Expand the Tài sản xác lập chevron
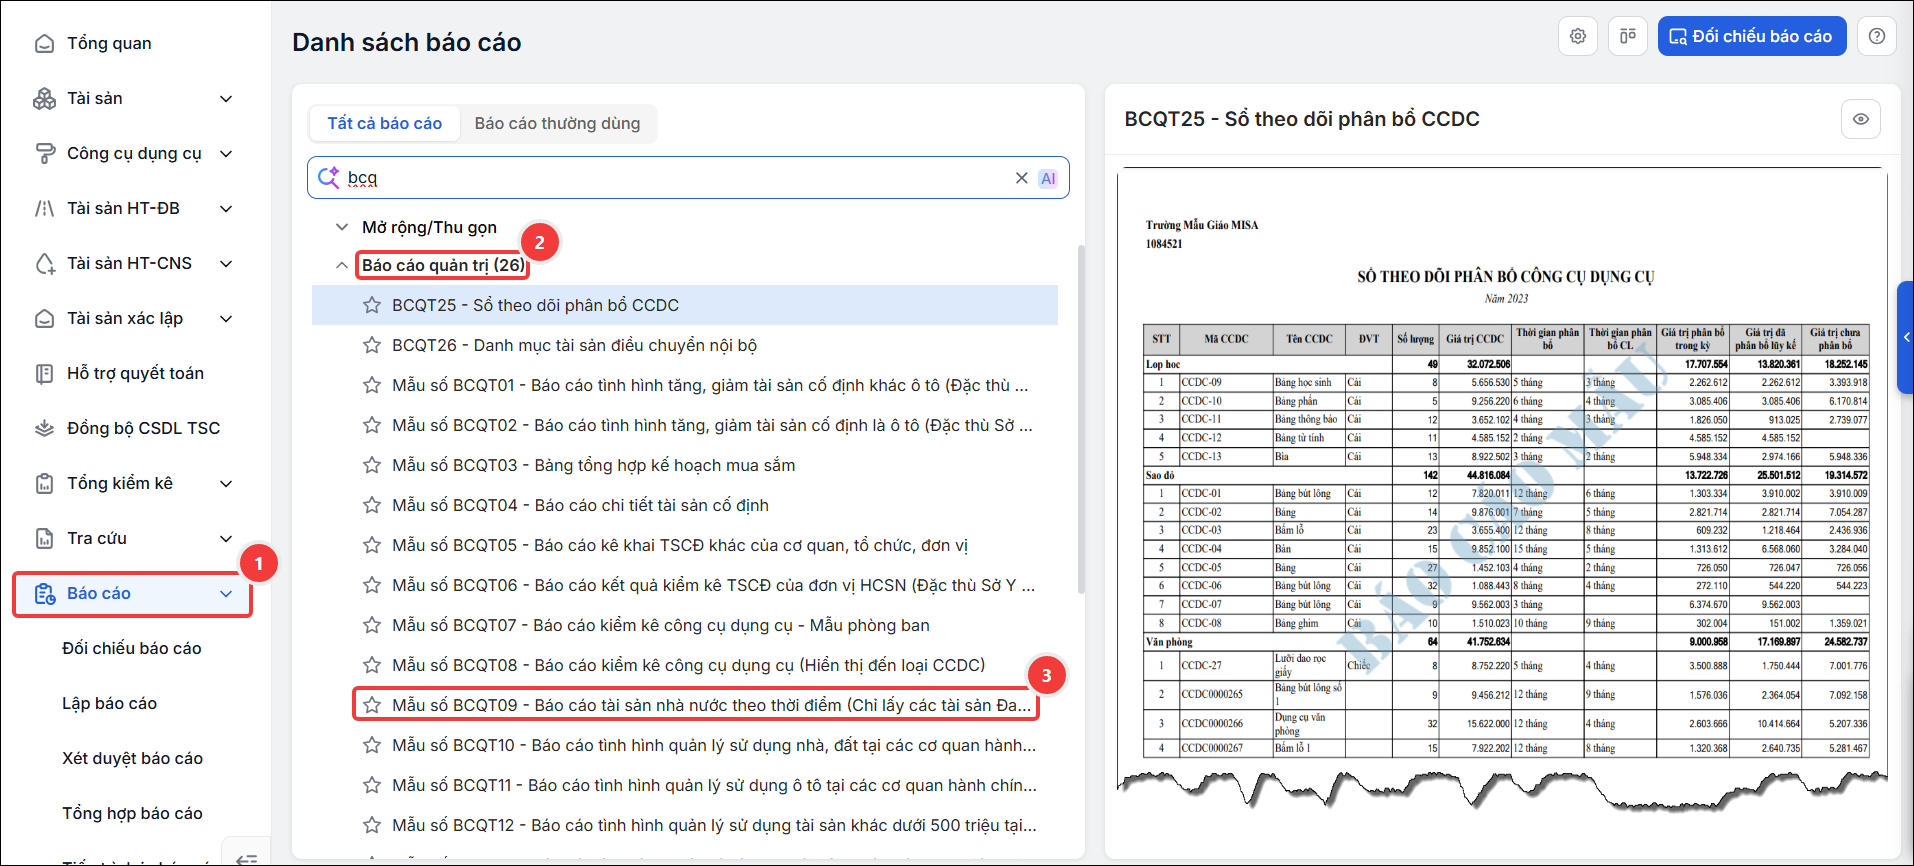The height and width of the screenshot is (866, 1914). (226, 318)
